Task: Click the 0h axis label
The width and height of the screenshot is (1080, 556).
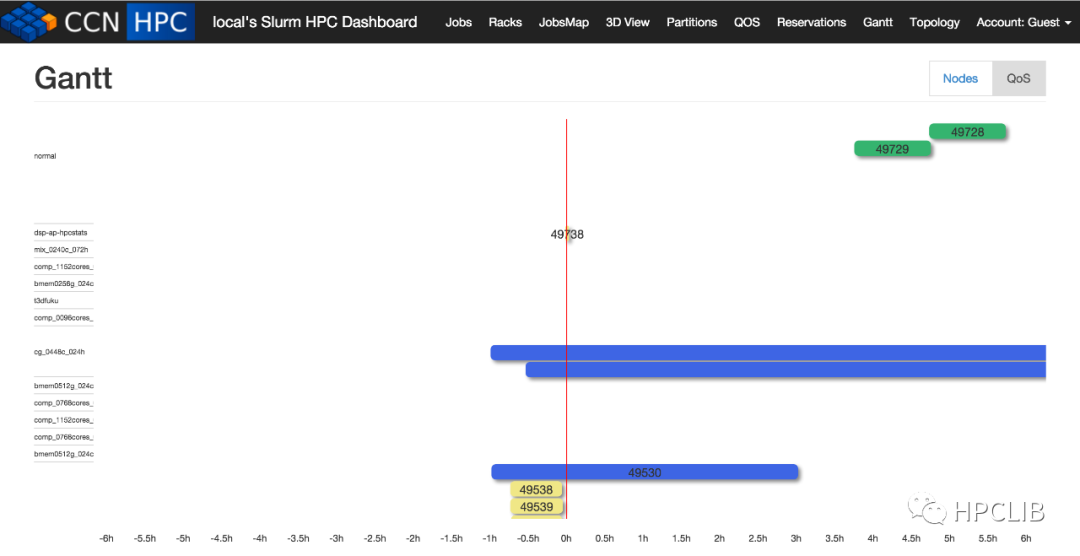Action: coord(566,538)
